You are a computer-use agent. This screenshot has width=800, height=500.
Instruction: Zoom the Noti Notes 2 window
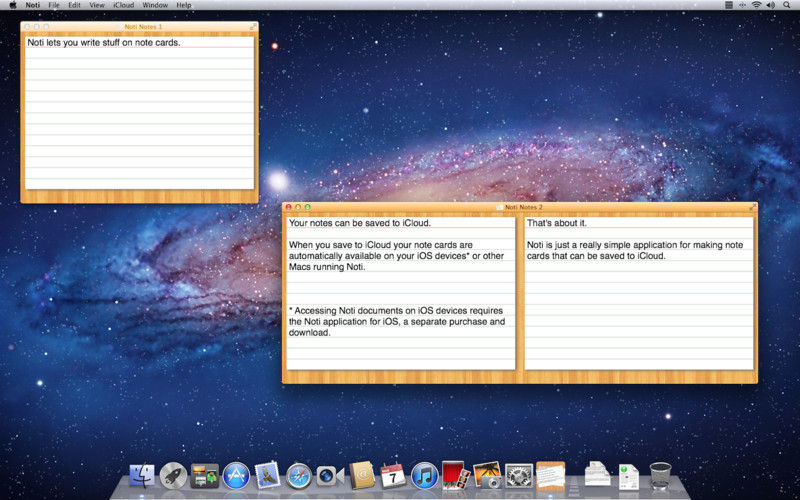307,207
